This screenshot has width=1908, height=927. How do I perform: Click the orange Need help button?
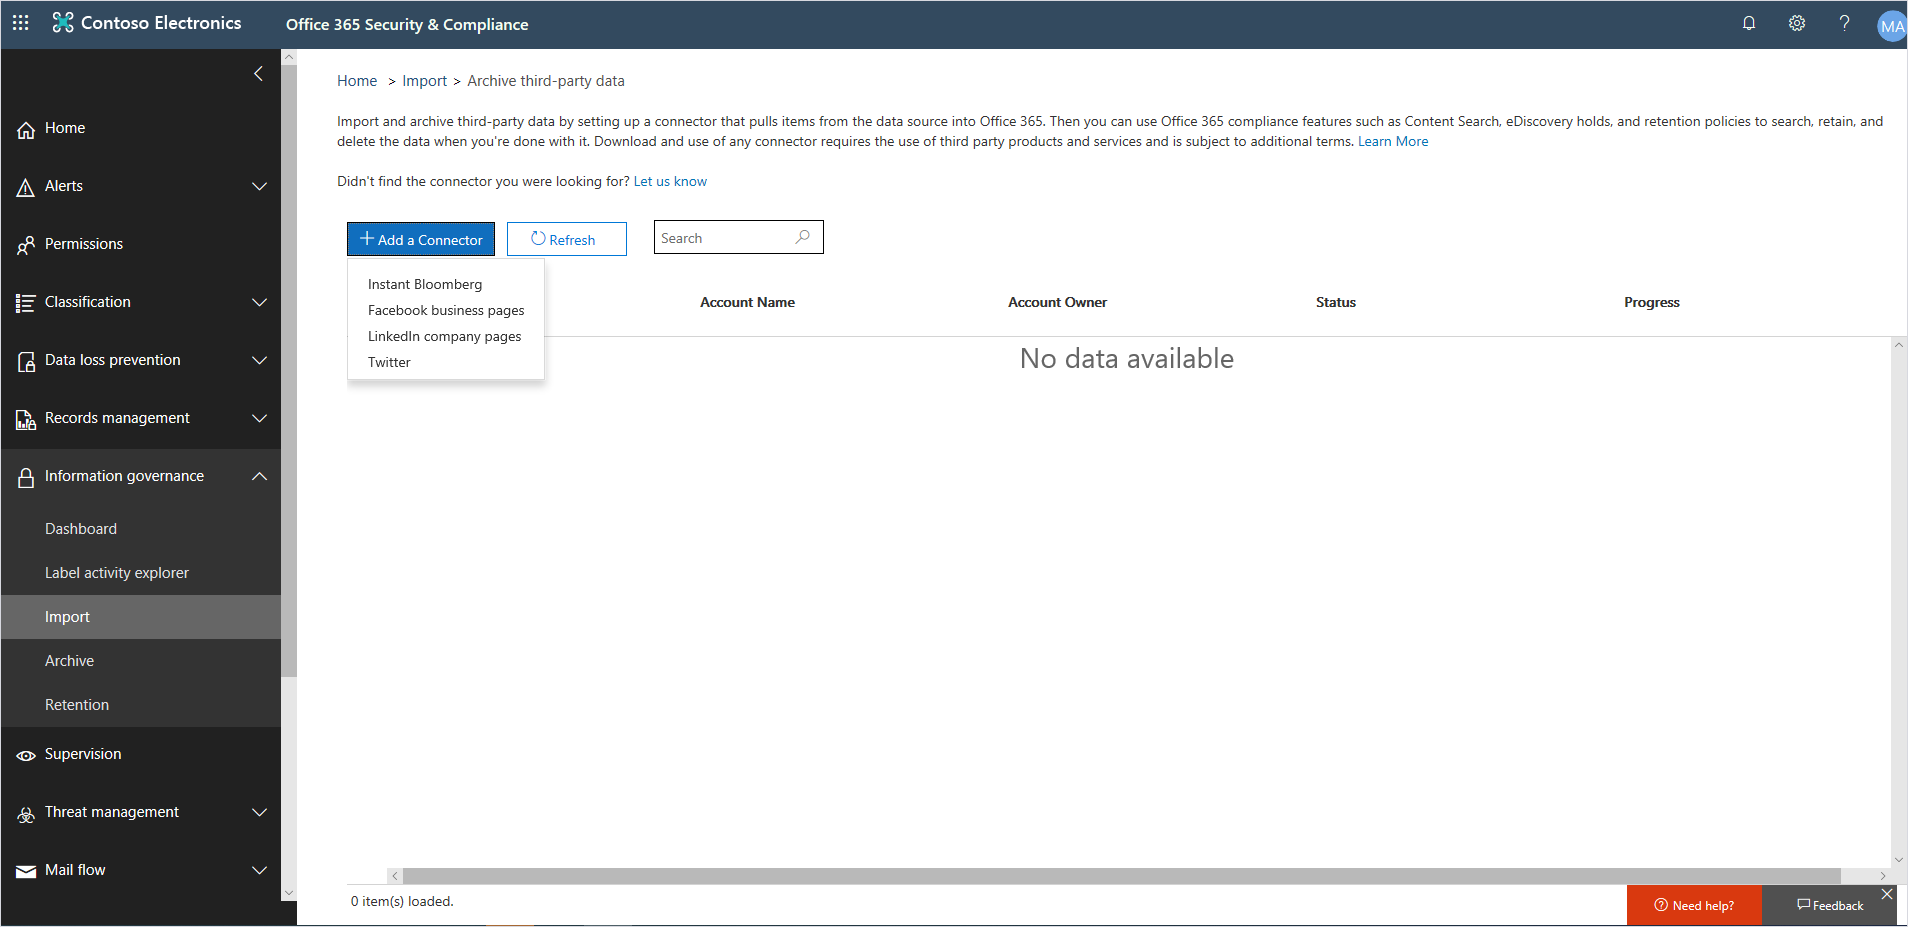pyautogui.click(x=1694, y=905)
